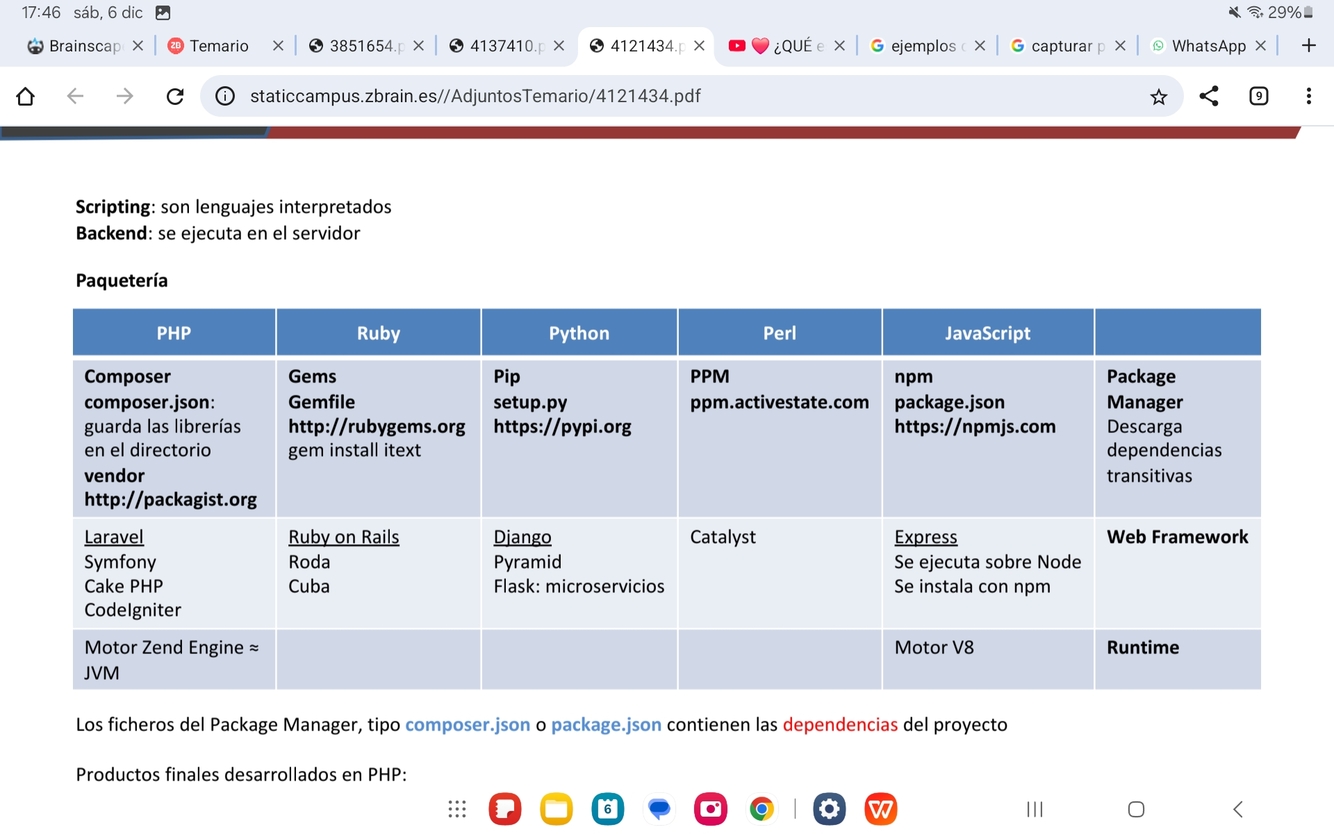This screenshot has height=834, width=1334.
Task: Tap the image notification icon in status bar
Action: (x=163, y=13)
